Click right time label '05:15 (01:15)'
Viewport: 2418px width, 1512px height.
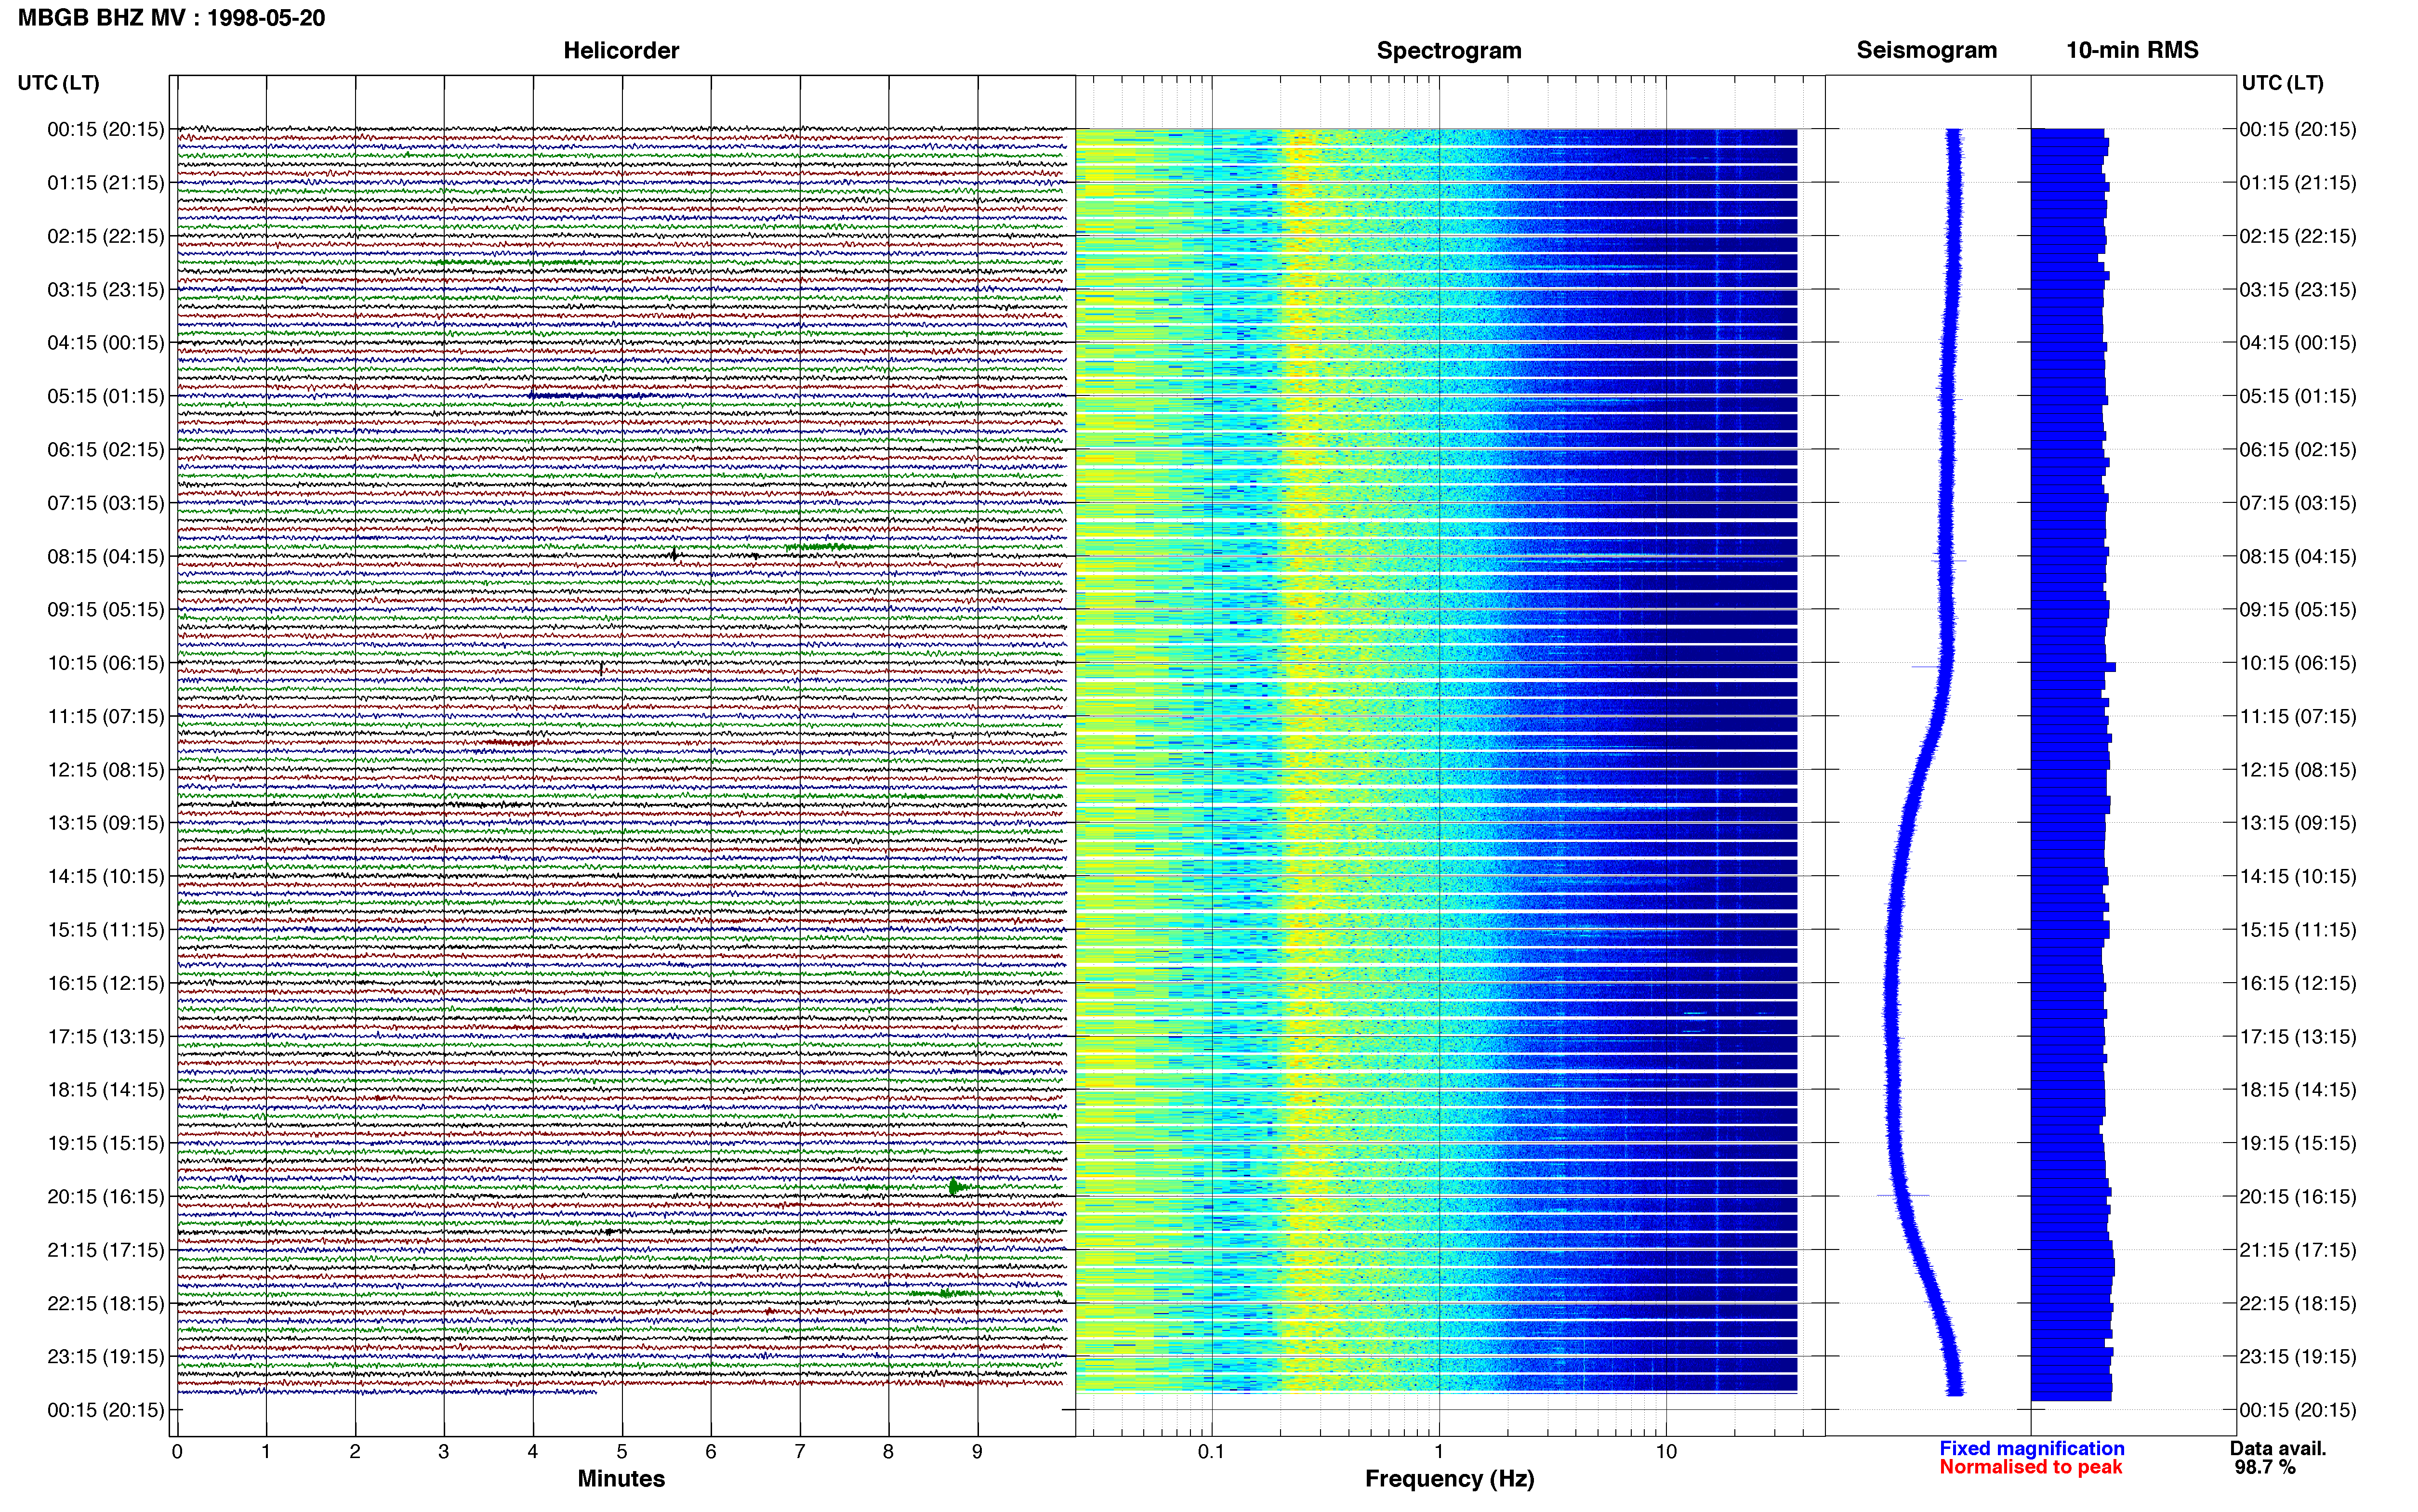(x=2298, y=396)
